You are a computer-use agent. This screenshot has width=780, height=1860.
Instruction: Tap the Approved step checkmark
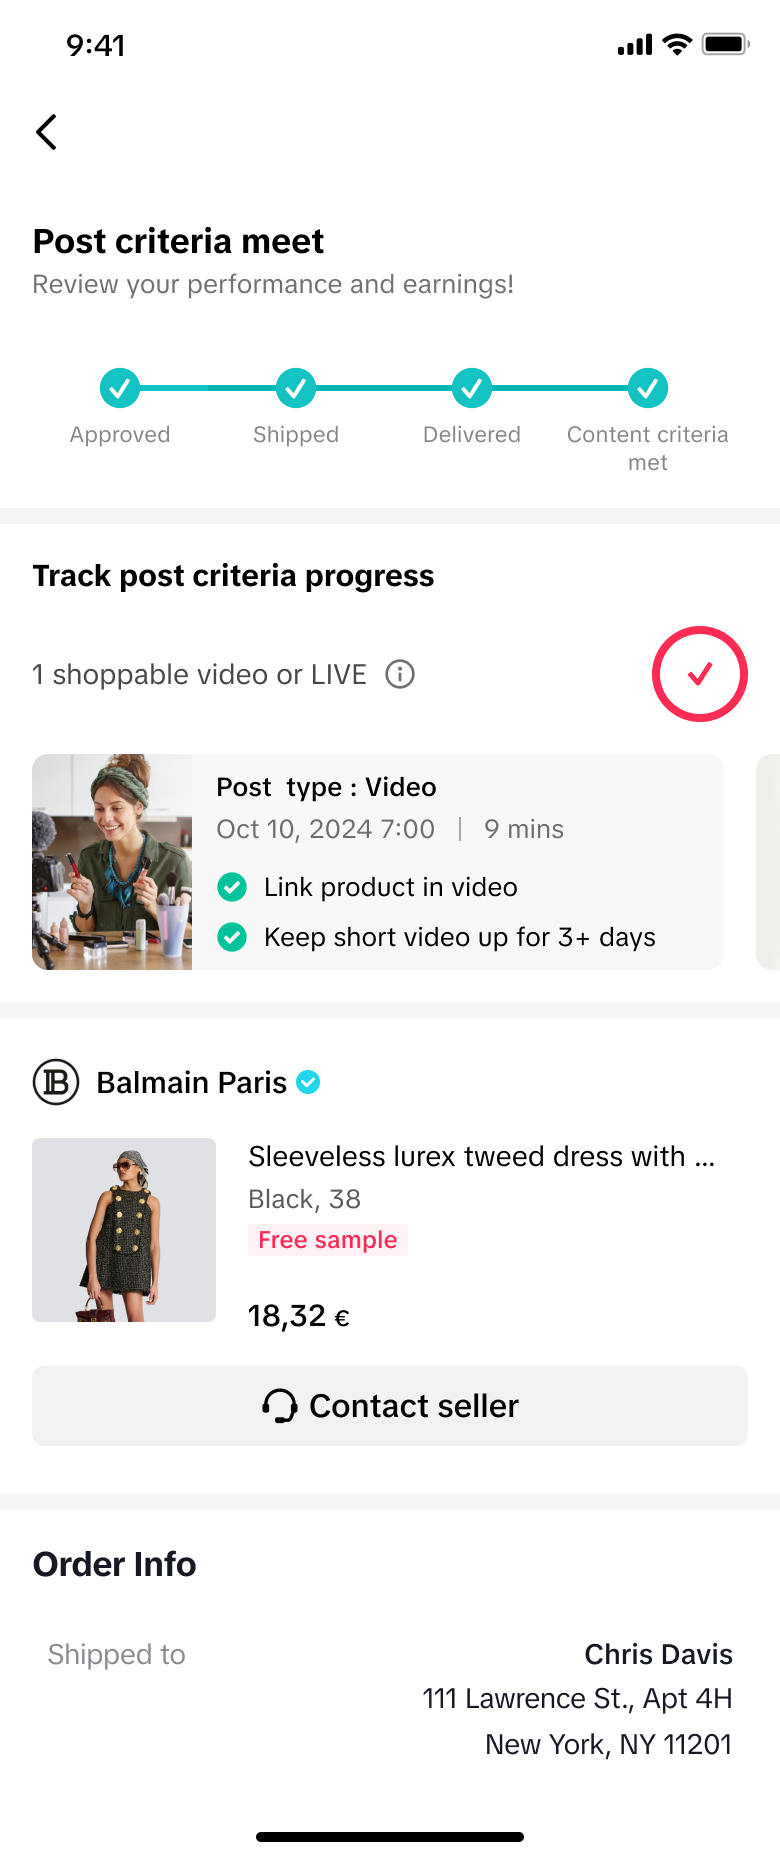(120, 388)
